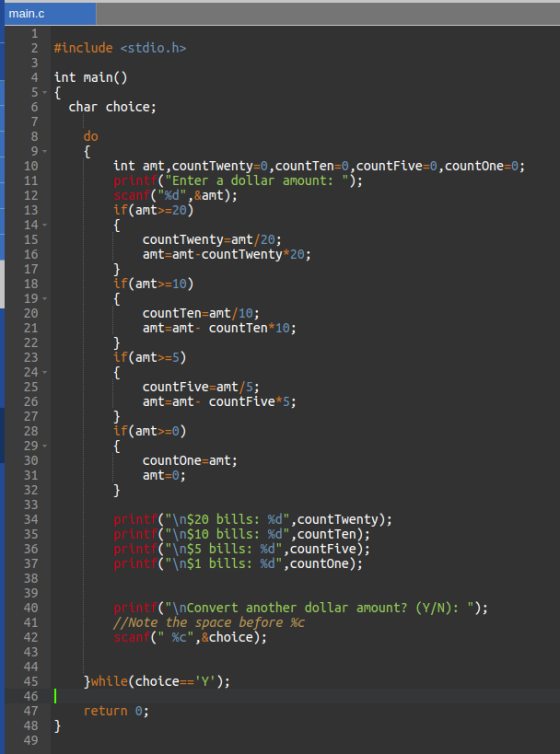Click the do keyword on line 8
560x754 pixels.
pyautogui.click(x=91, y=137)
